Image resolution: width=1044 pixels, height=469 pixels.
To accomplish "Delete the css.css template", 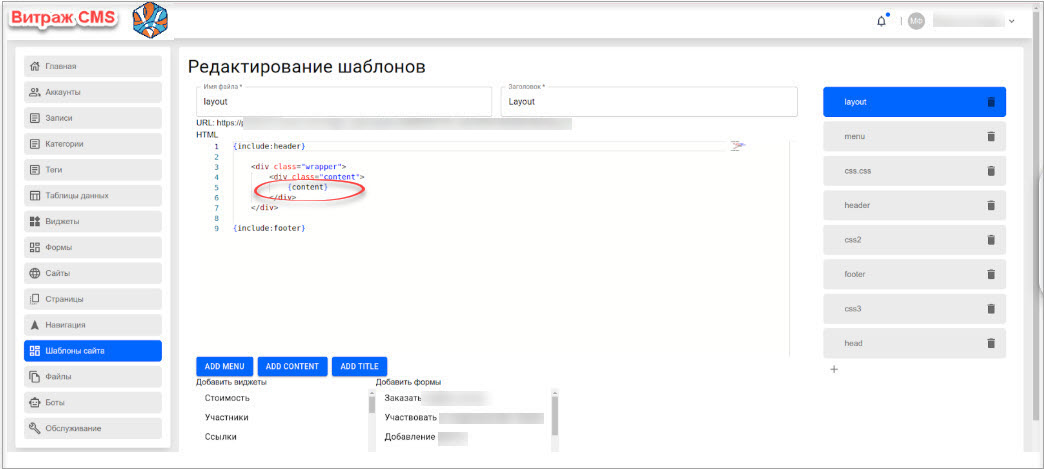I will pyautogui.click(x=991, y=171).
